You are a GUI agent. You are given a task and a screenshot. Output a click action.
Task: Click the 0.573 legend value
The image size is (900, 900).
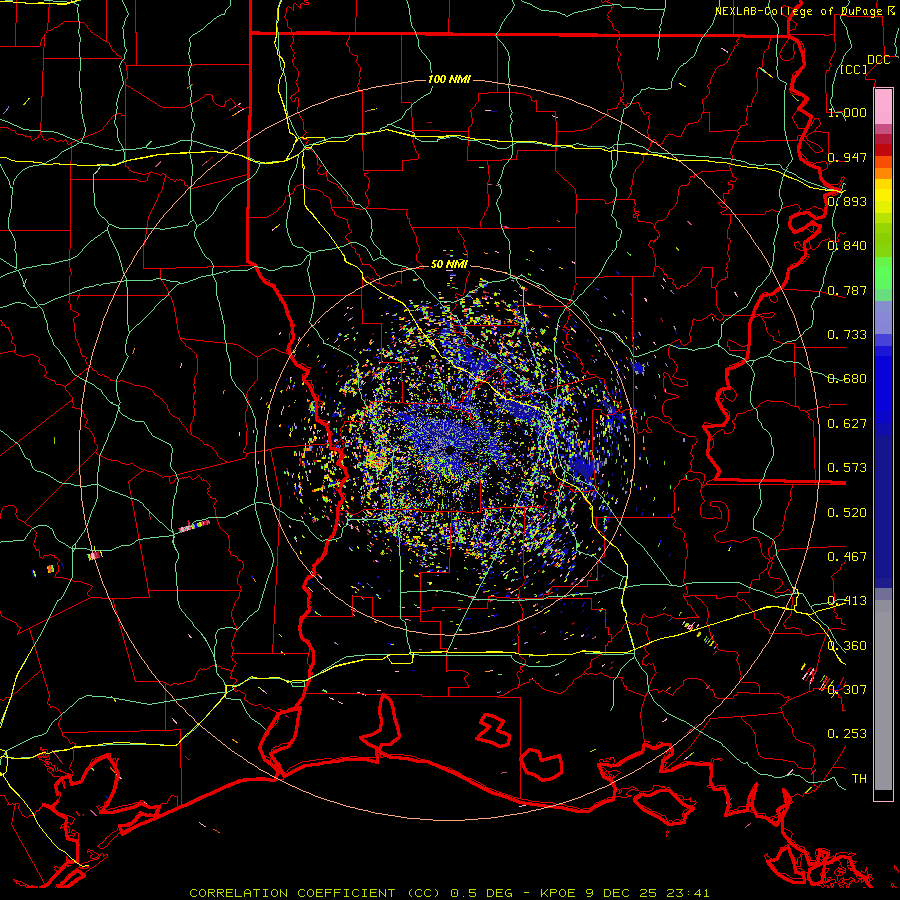847,468
